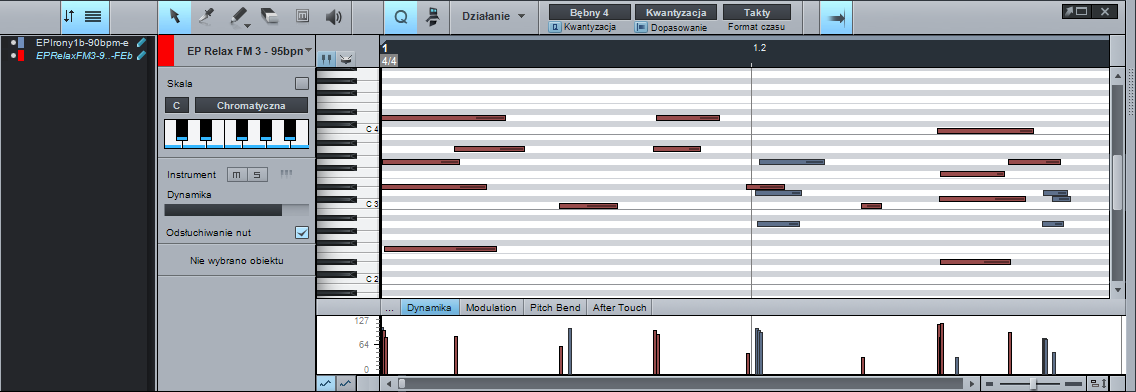The width and height of the screenshot is (1136, 392).
Task: Open the Bębny 4 quantize value field
Action: pos(589,12)
